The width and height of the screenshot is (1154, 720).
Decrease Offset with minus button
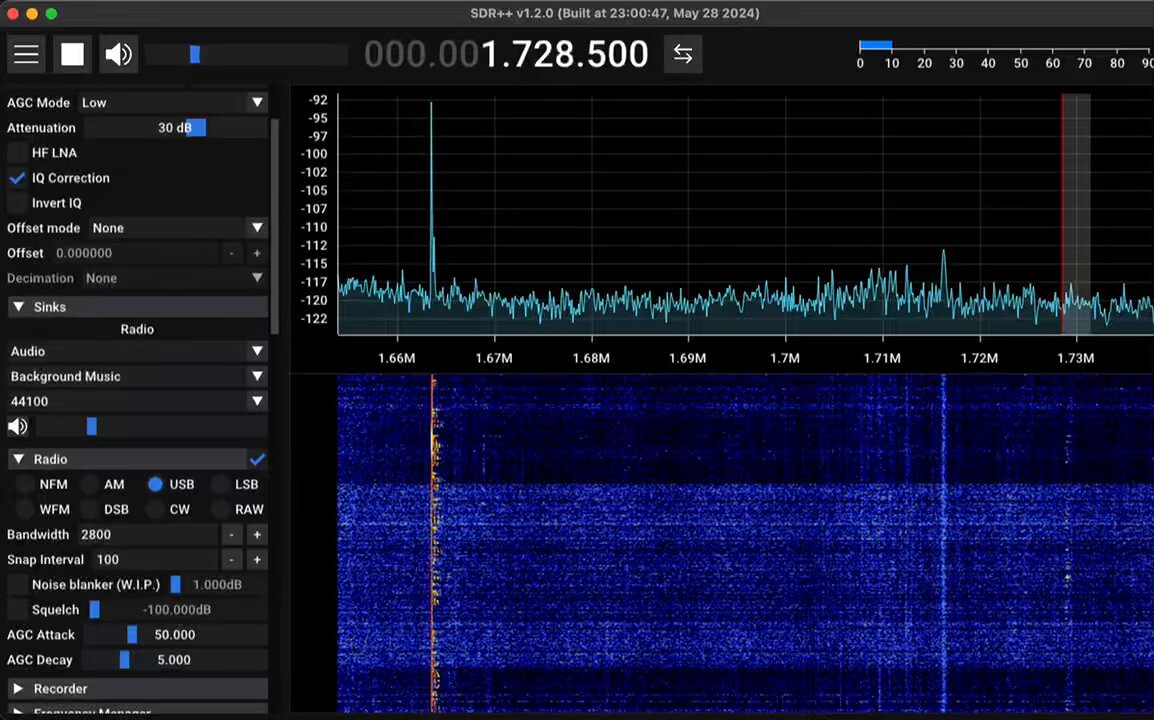232,253
